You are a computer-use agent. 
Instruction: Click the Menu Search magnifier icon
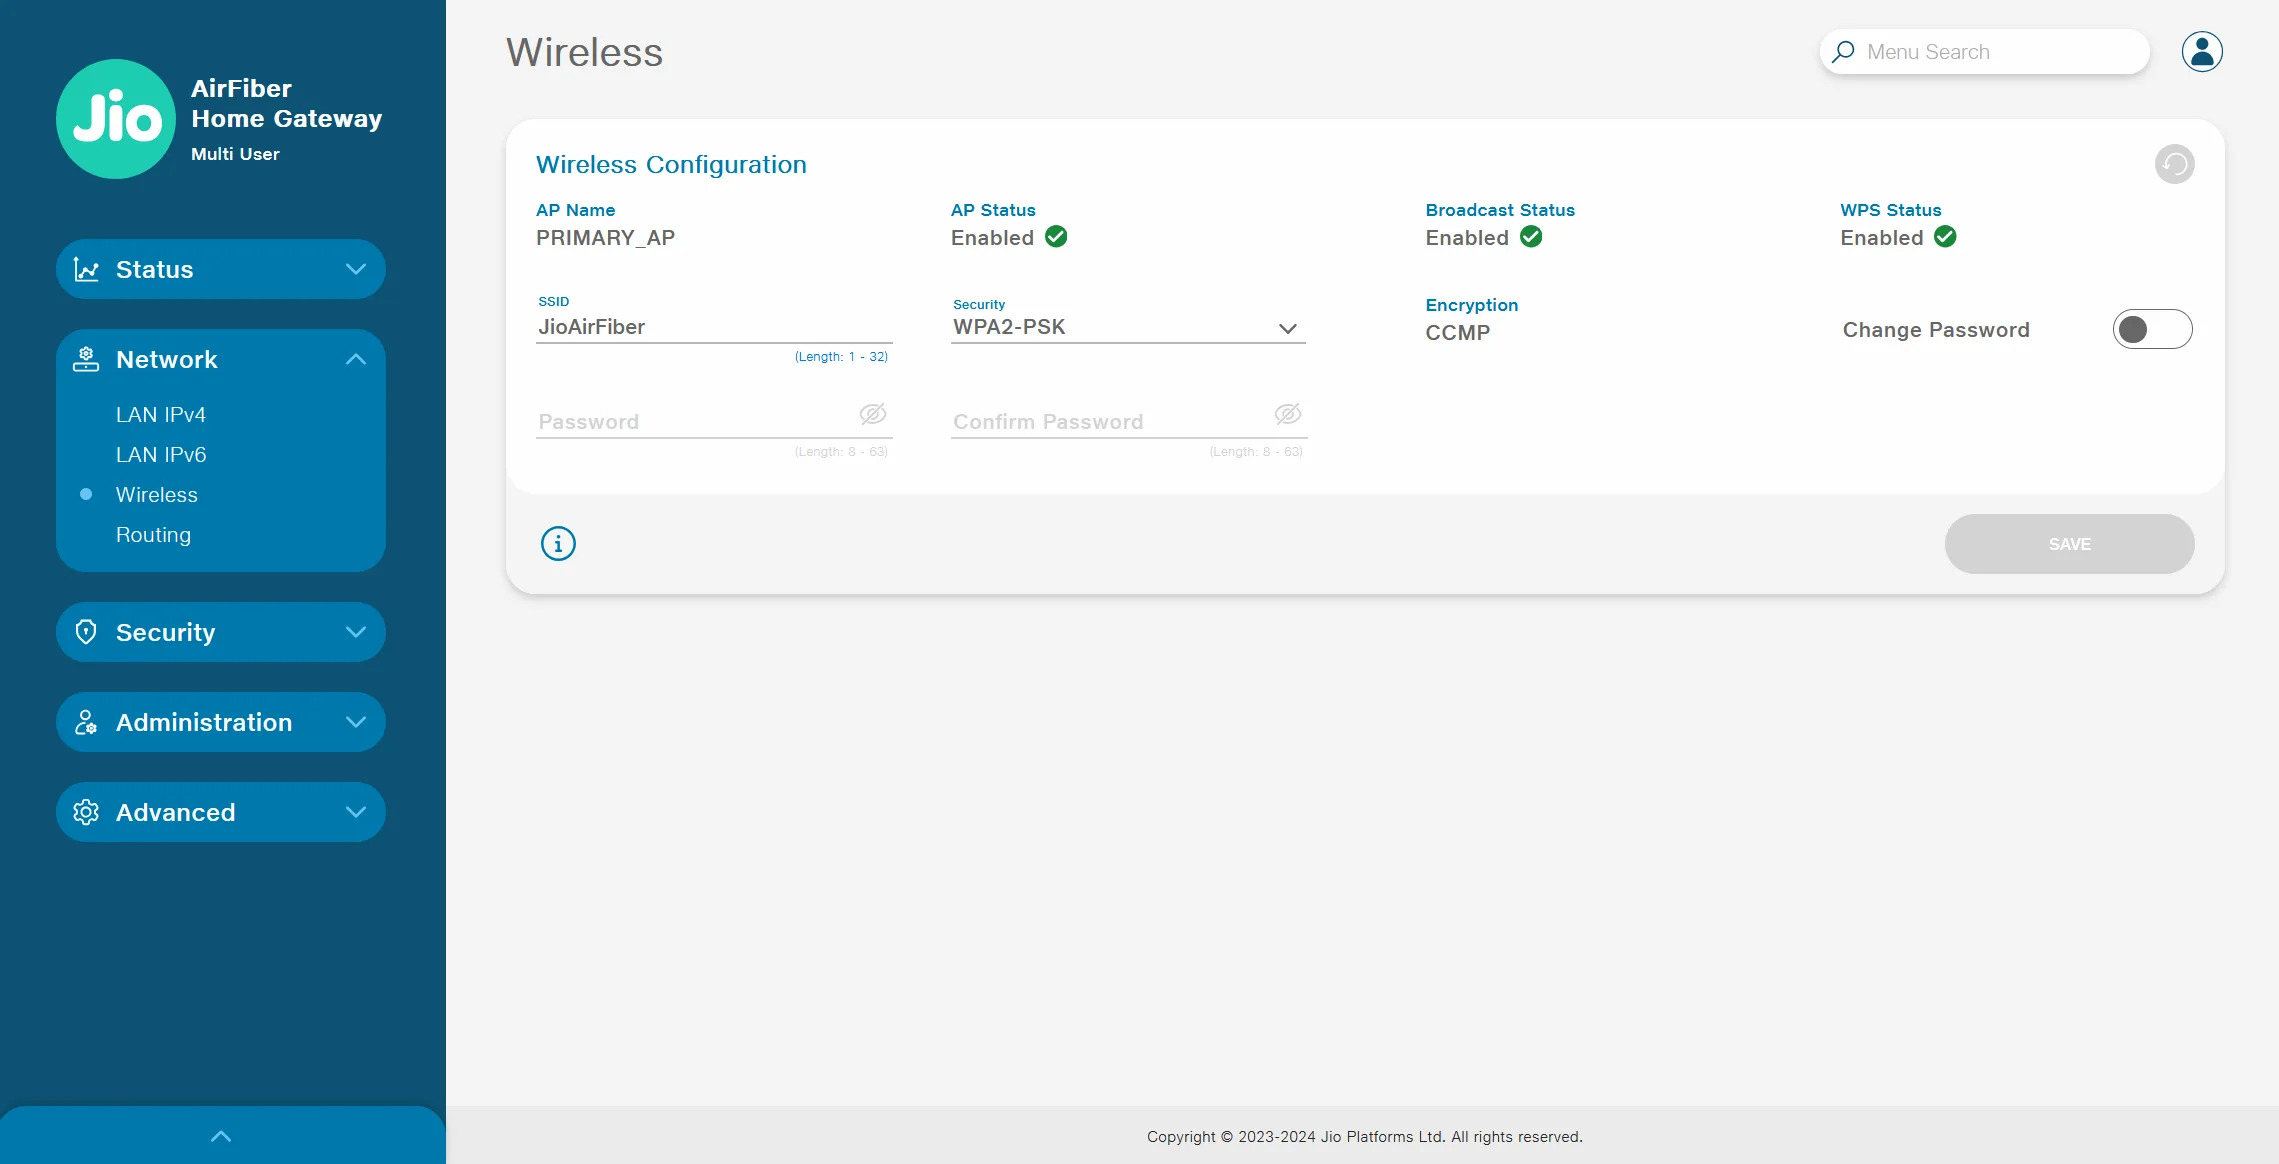1843,52
